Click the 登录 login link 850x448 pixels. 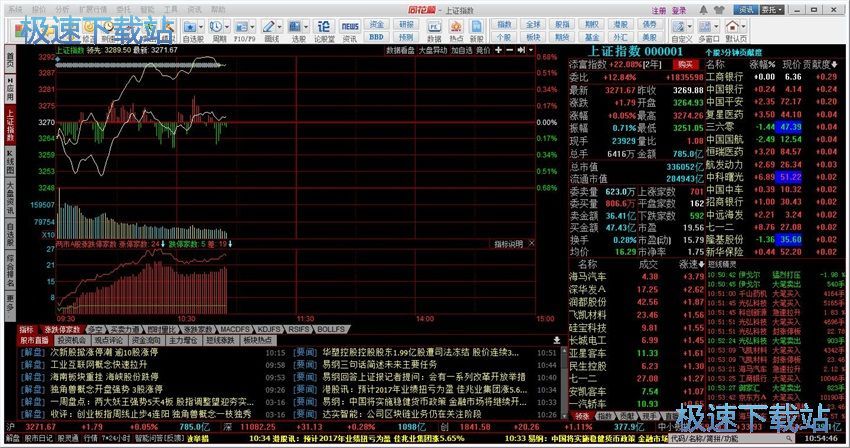click(x=679, y=10)
